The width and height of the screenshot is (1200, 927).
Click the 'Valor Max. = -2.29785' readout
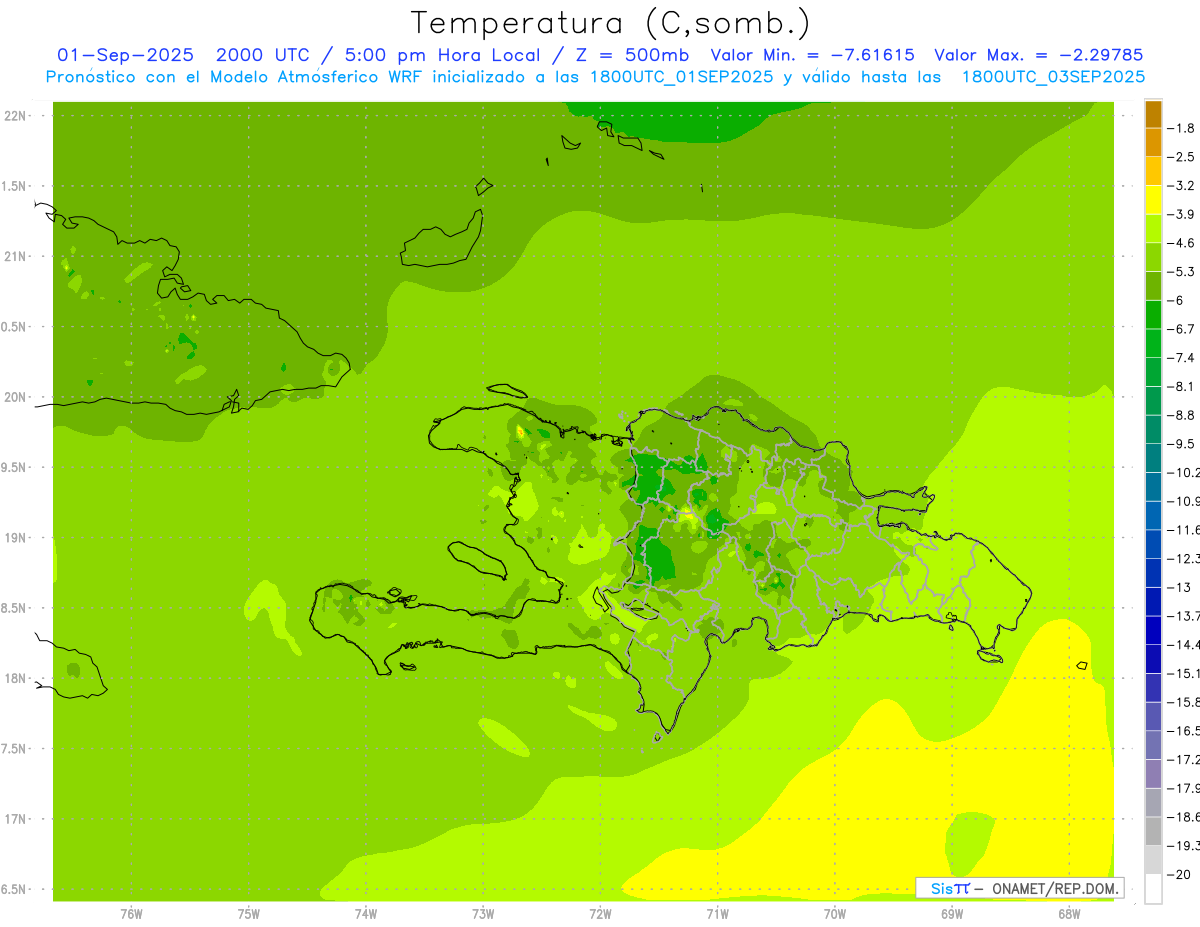pos(1039,55)
